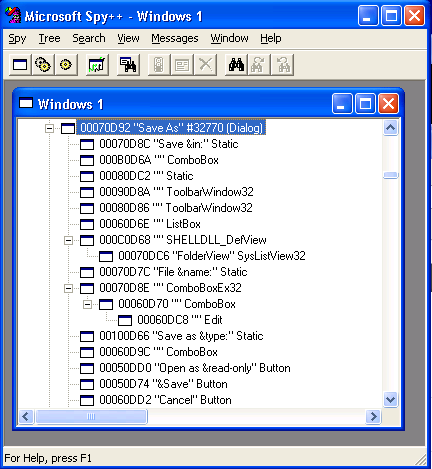The width and height of the screenshot is (432, 469).
Task: Click window icon beside "Save As" dialog node
Action: tap(68, 128)
